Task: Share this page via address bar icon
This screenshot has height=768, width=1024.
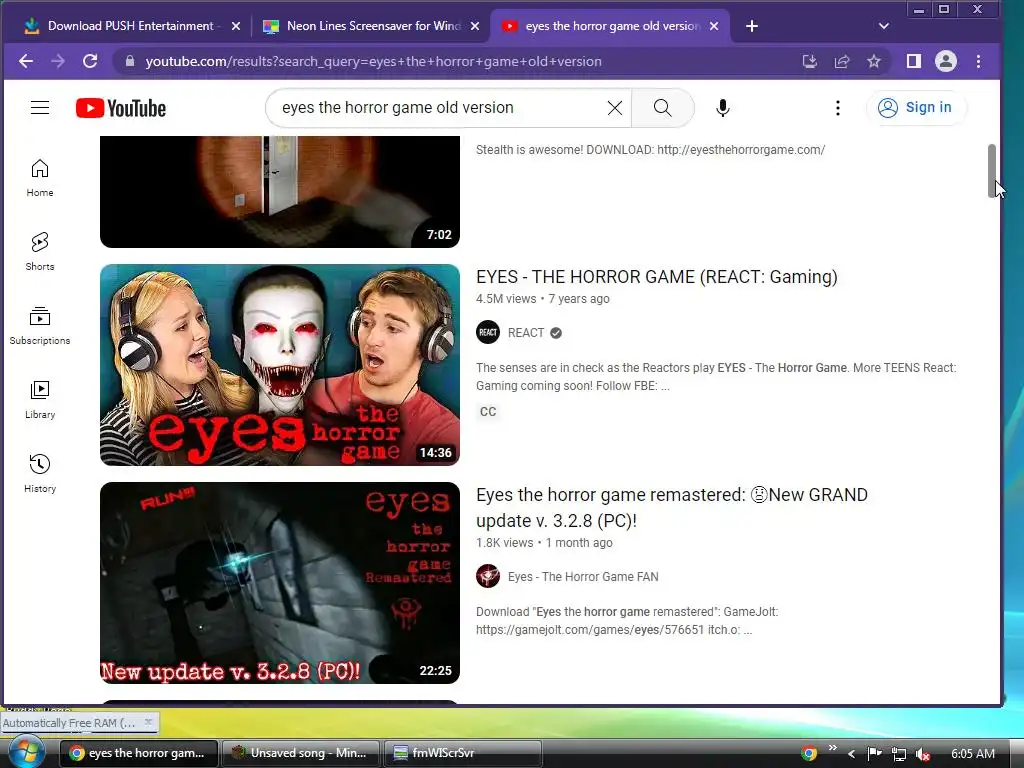Action: pyautogui.click(x=842, y=61)
